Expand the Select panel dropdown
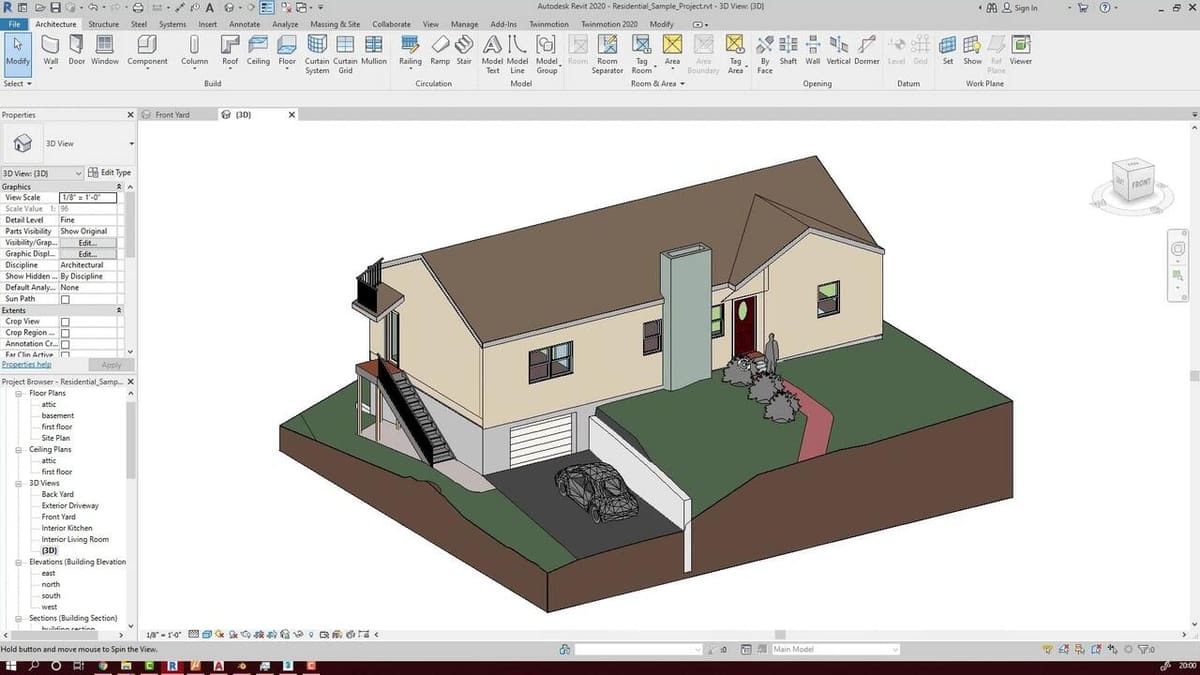Viewport: 1200px width, 675px height. [x=17, y=84]
